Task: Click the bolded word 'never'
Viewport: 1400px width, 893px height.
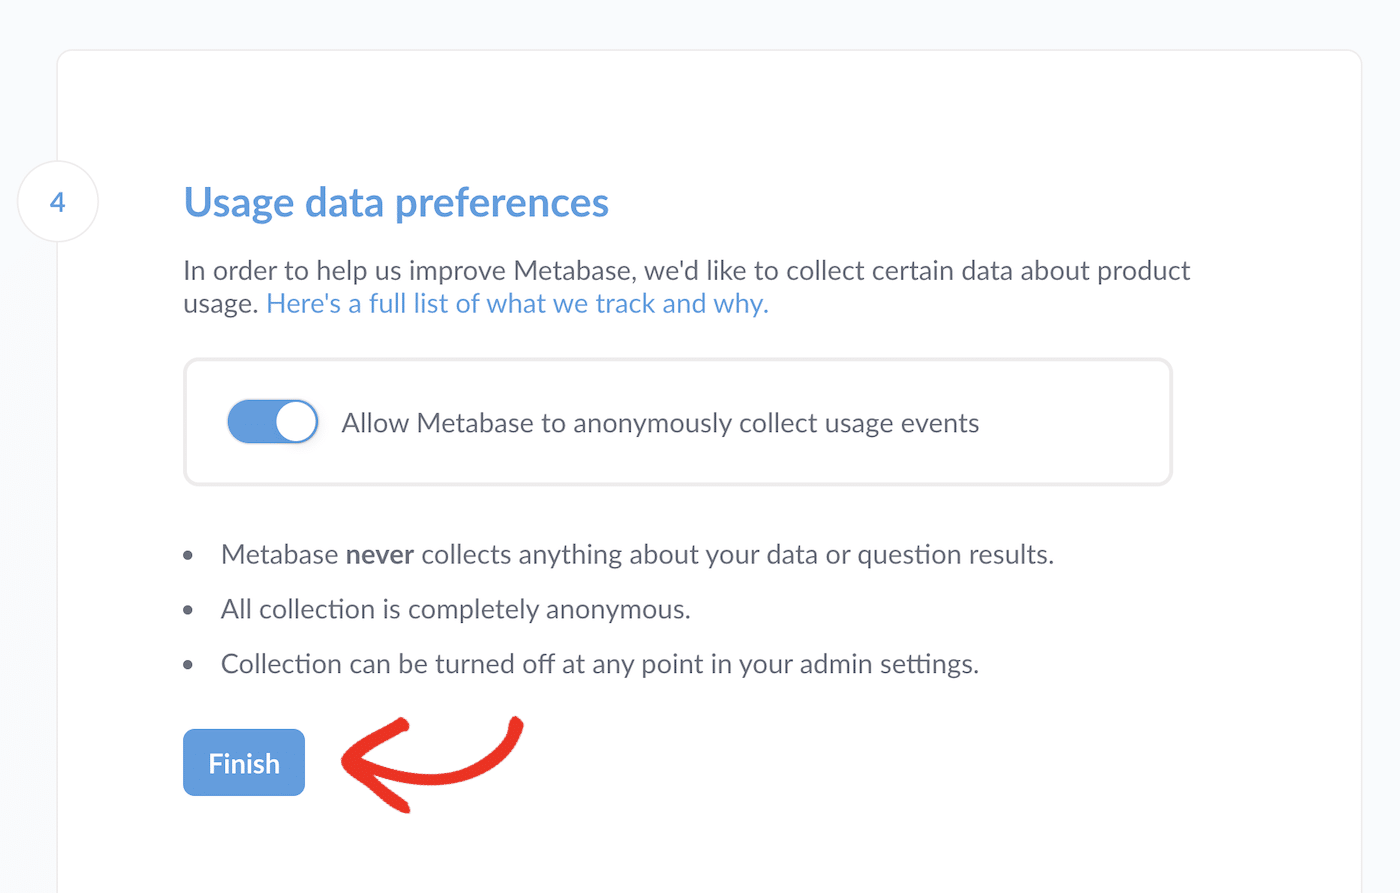Action: click(380, 554)
